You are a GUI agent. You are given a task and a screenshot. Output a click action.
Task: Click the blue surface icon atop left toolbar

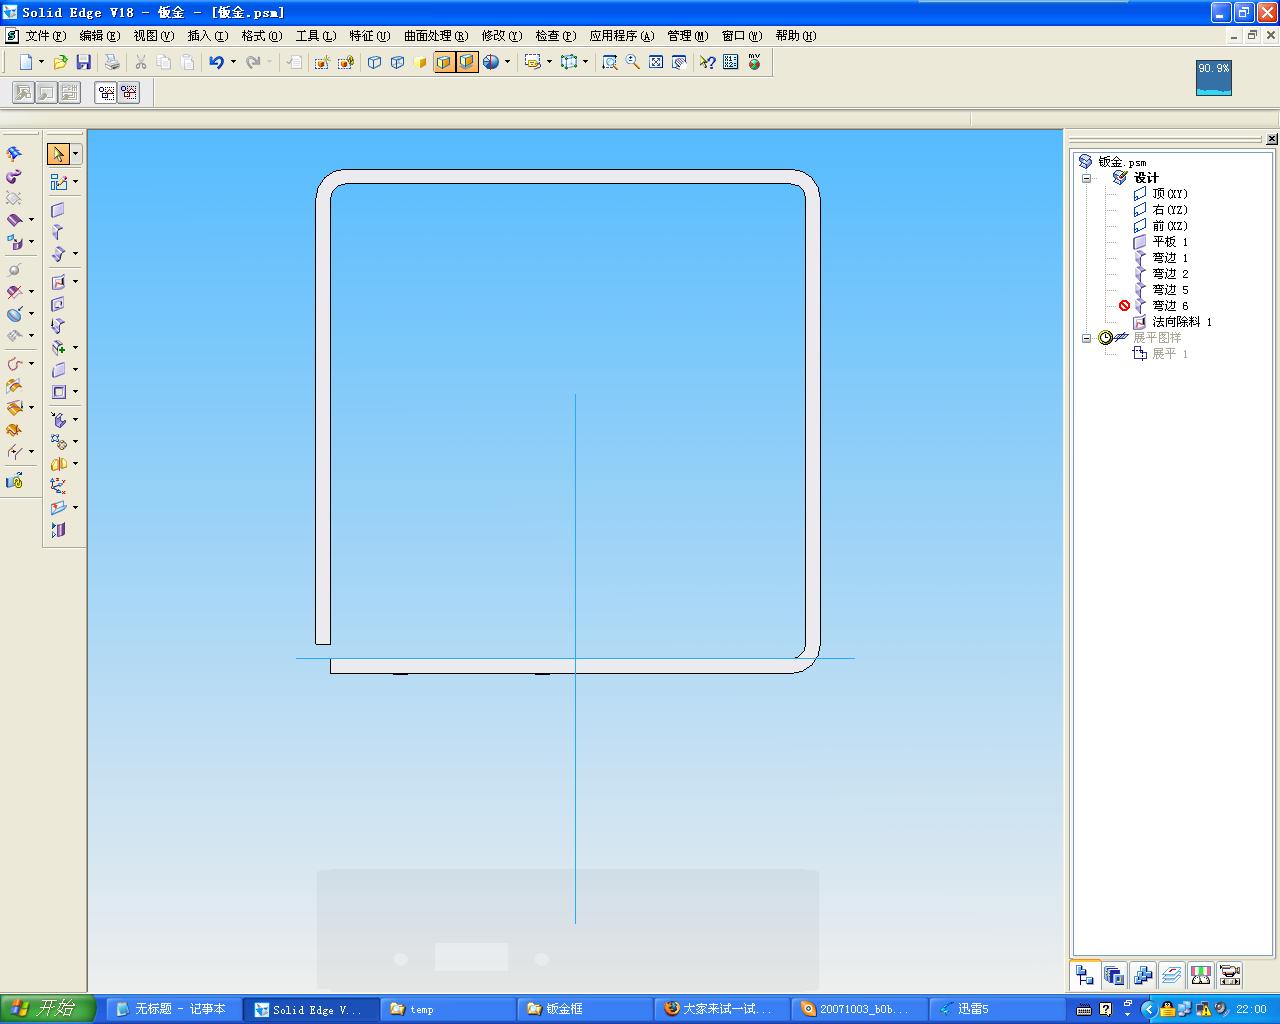click(x=14, y=154)
